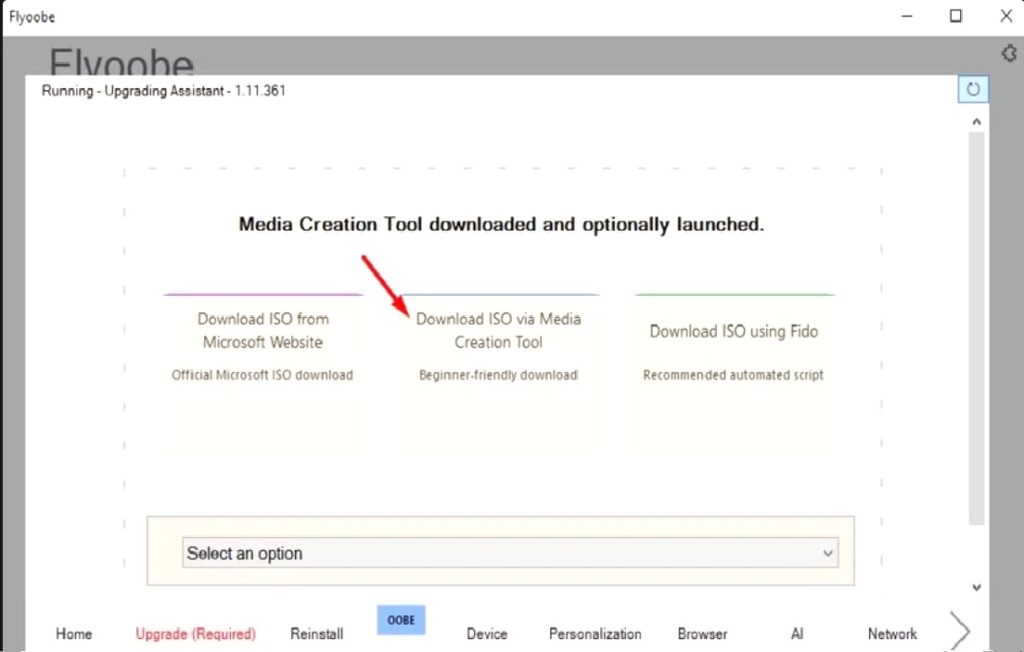Expand the "Select an option" dropdown
The image size is (1024, 652).
click(x=500, y=553)
